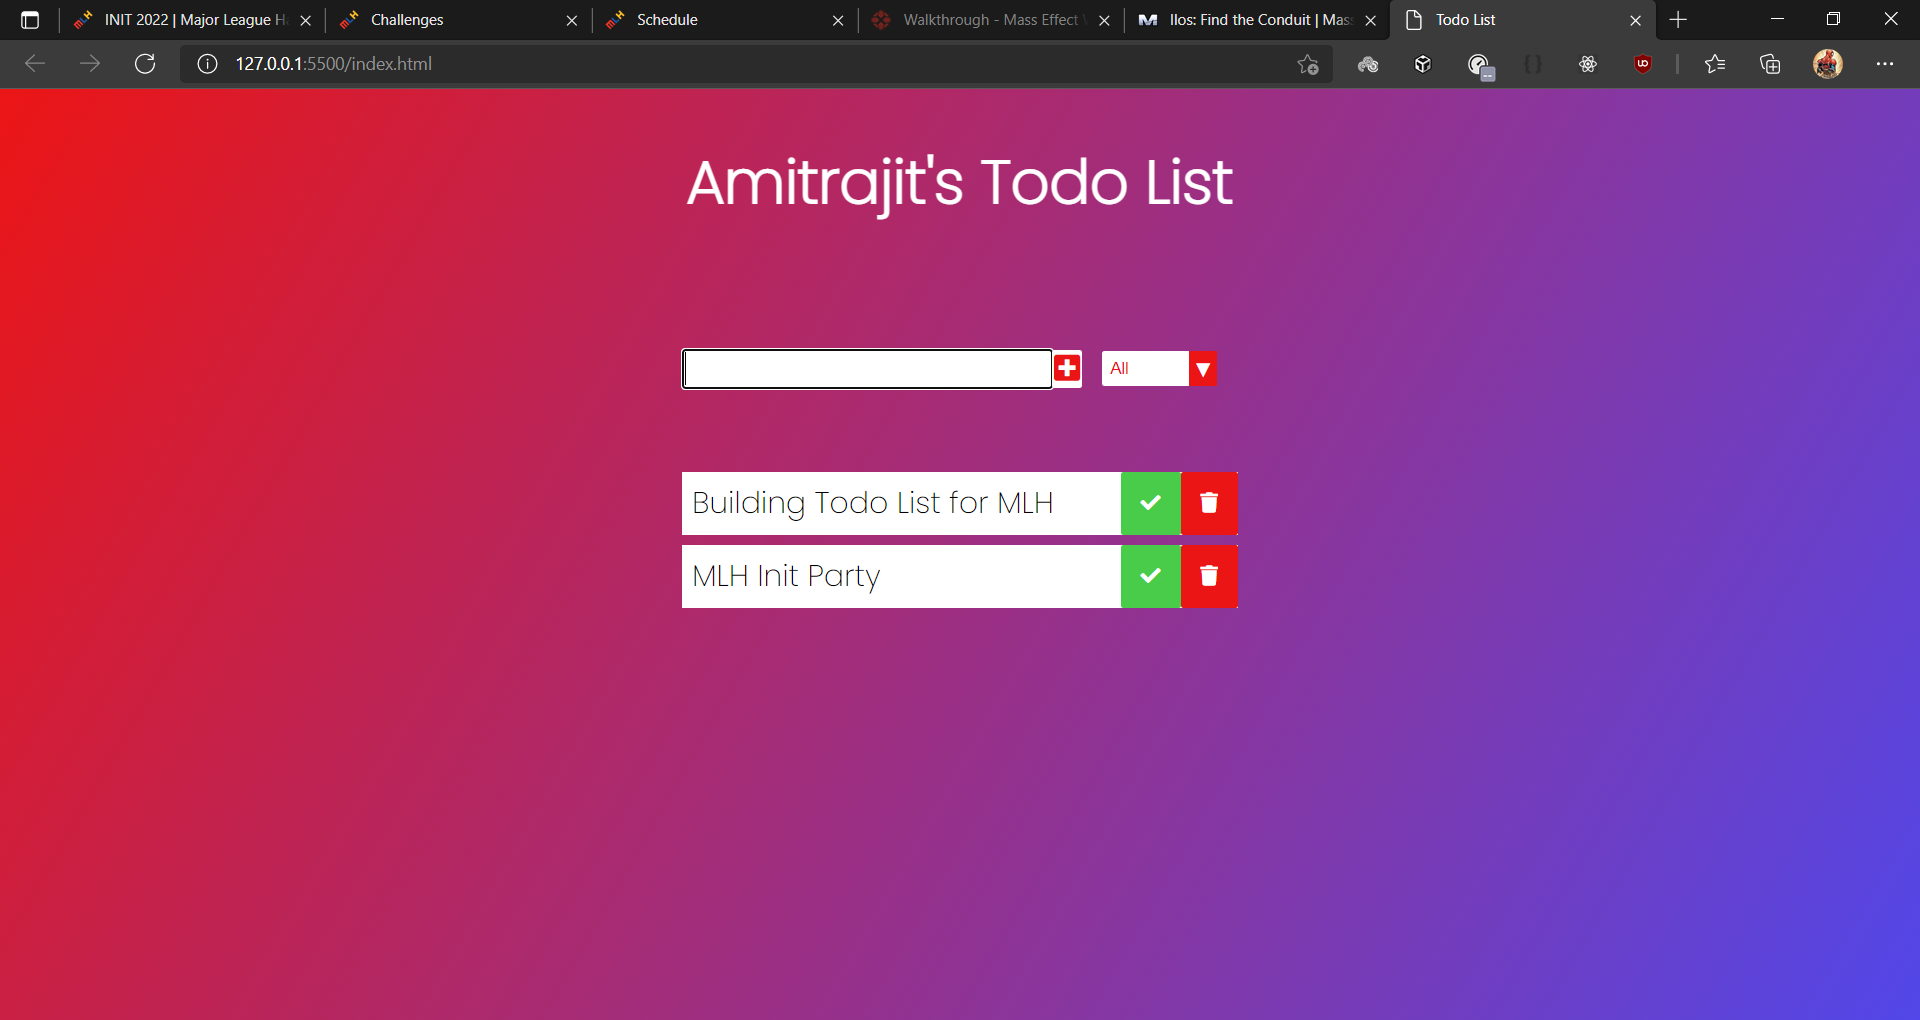Check off the 'MLH Init Party' todo
This screenshot has height=1020, width=1920.
[1151, 576]
